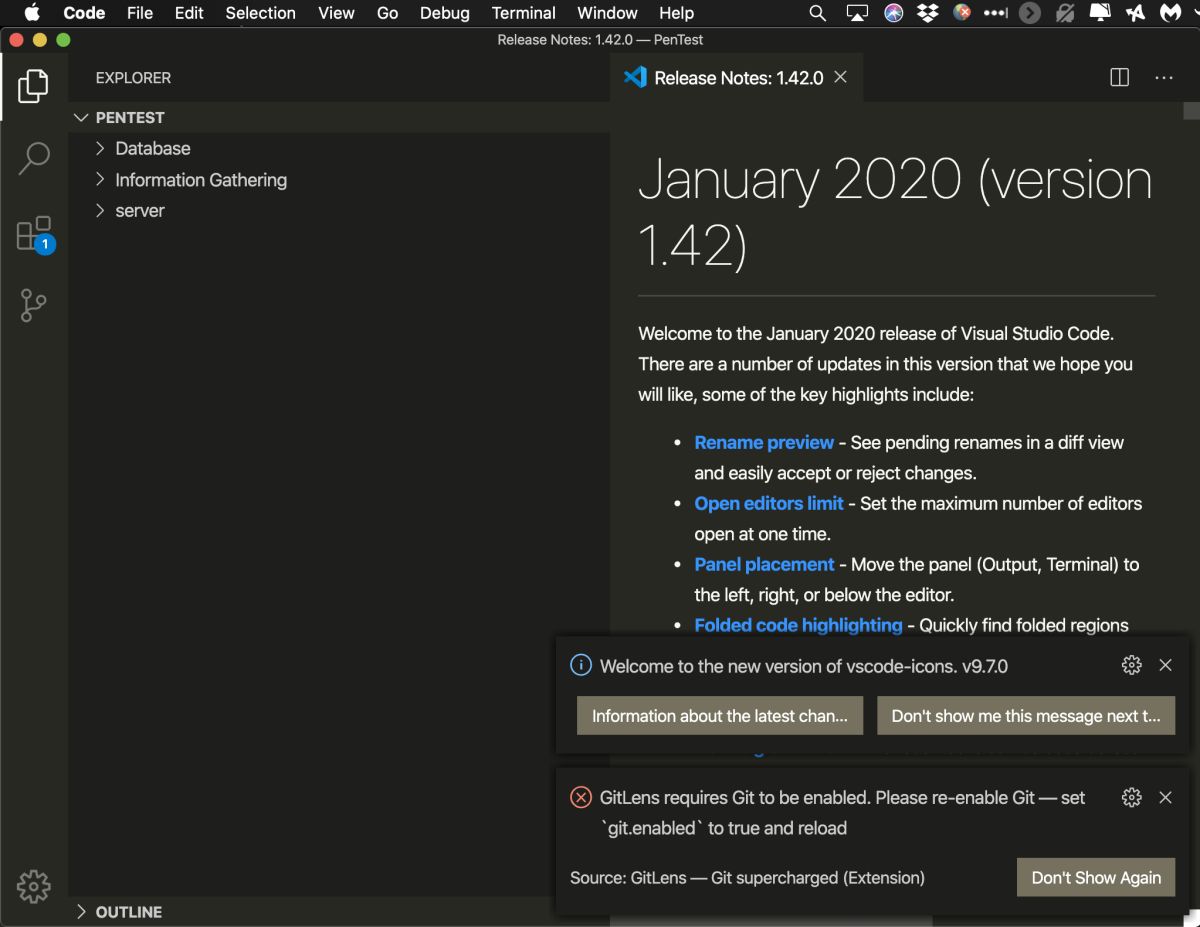The image size is (1200, 927).
Task: Open the Search view in activity bar
Action: point(33,158)
